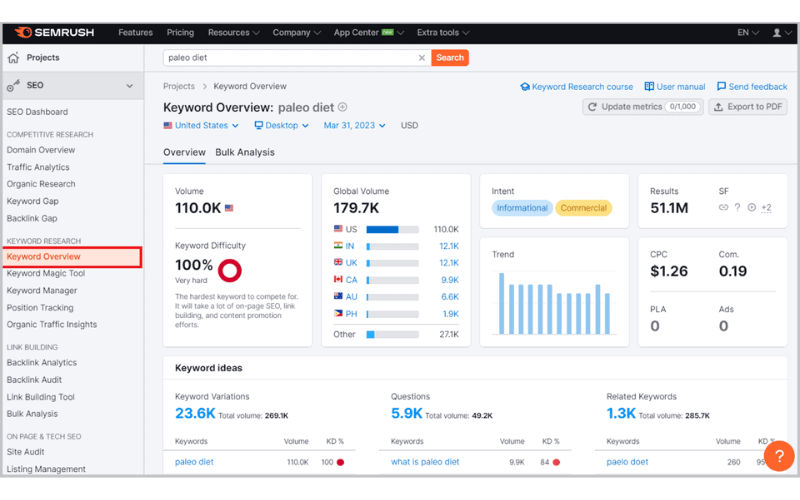Click the link SERP feature icon
800x500 pixels.
pyautogui.click(x=723, y=207)
